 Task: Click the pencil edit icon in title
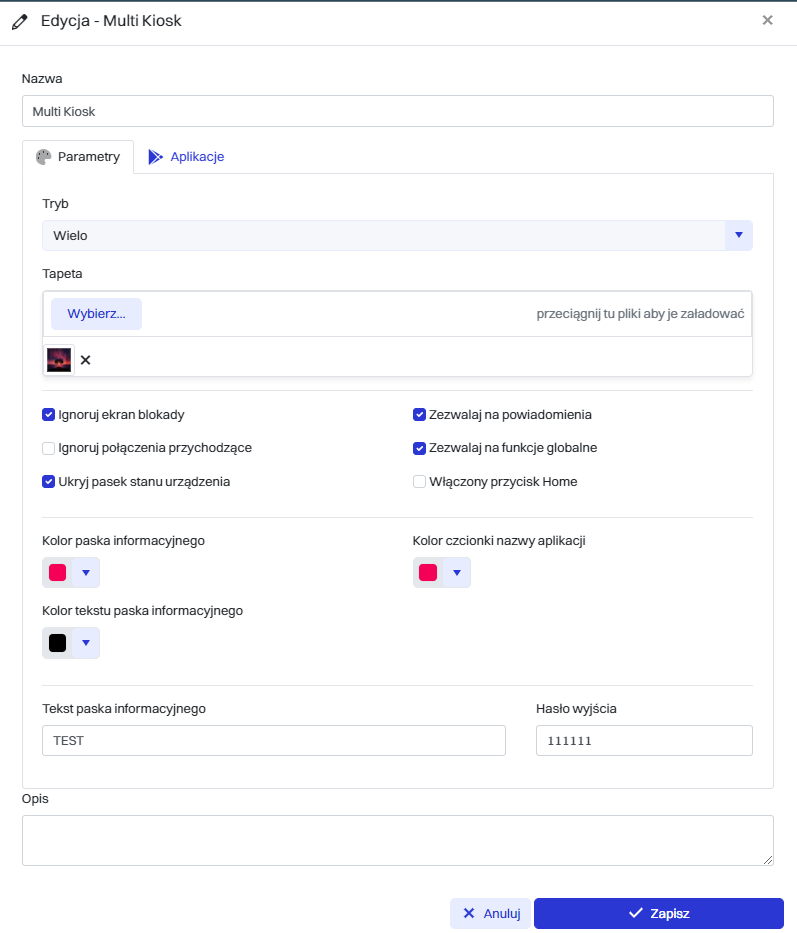click(x=20, y=20)
